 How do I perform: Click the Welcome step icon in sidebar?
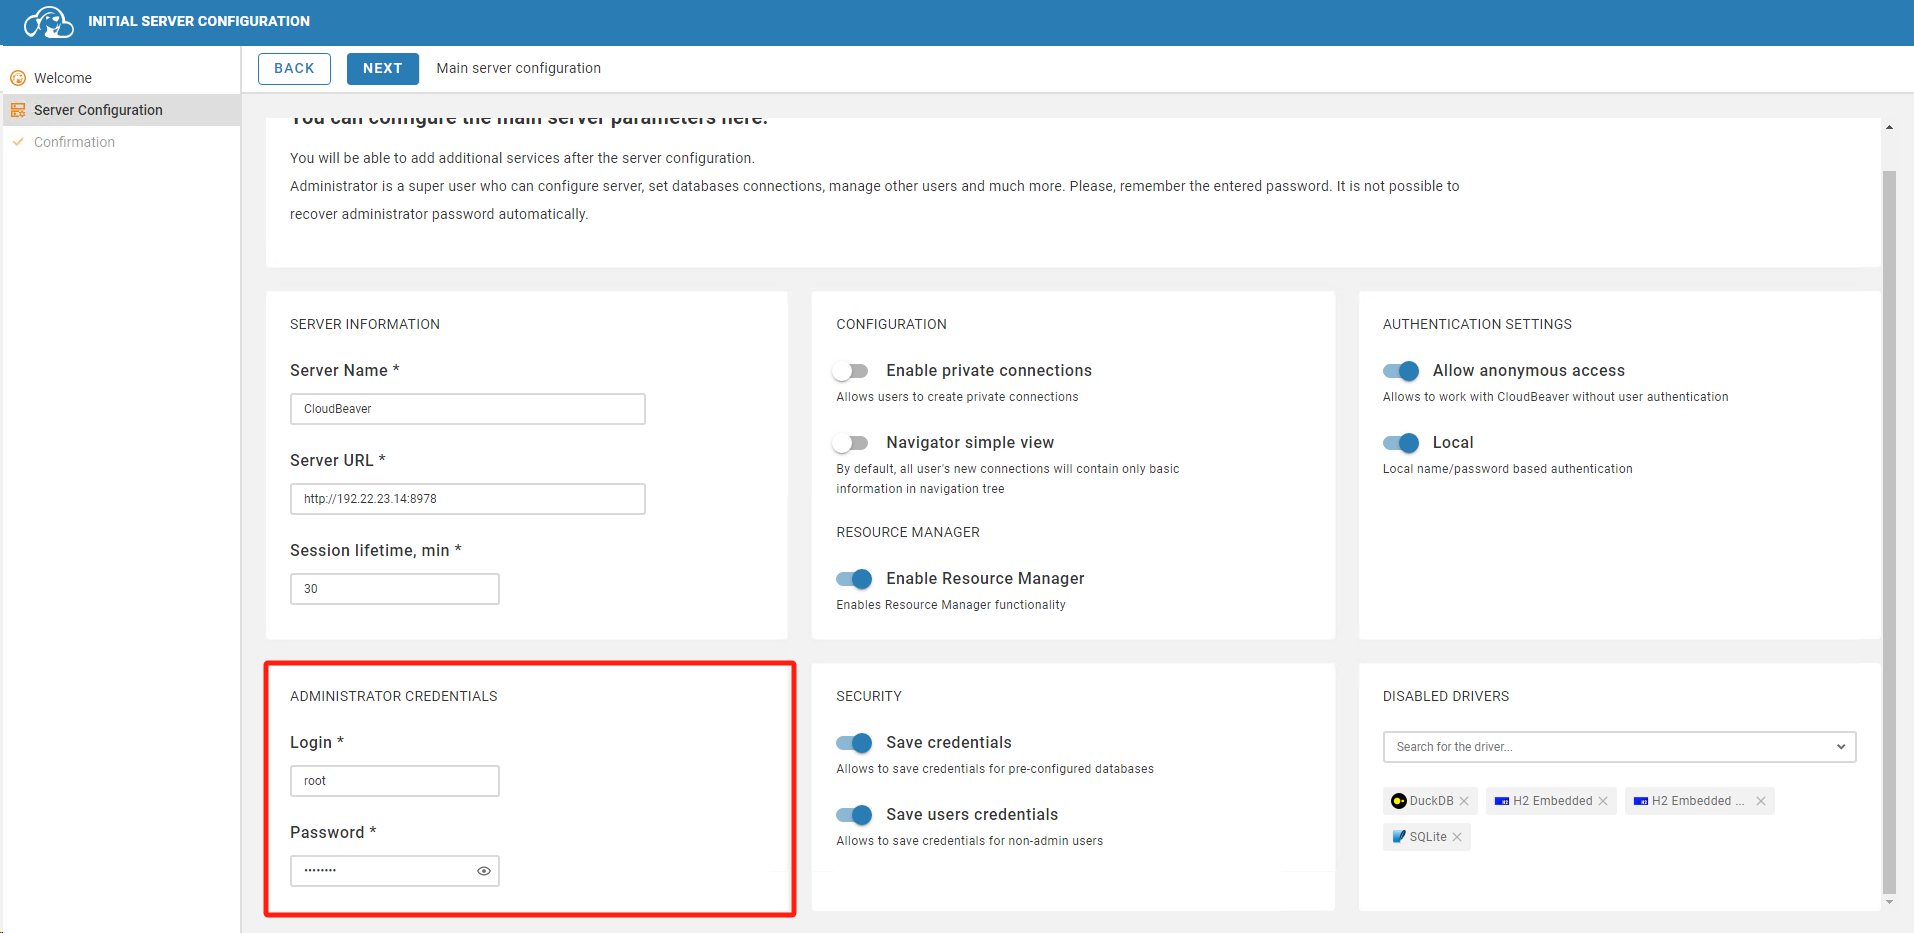(18, 78)
